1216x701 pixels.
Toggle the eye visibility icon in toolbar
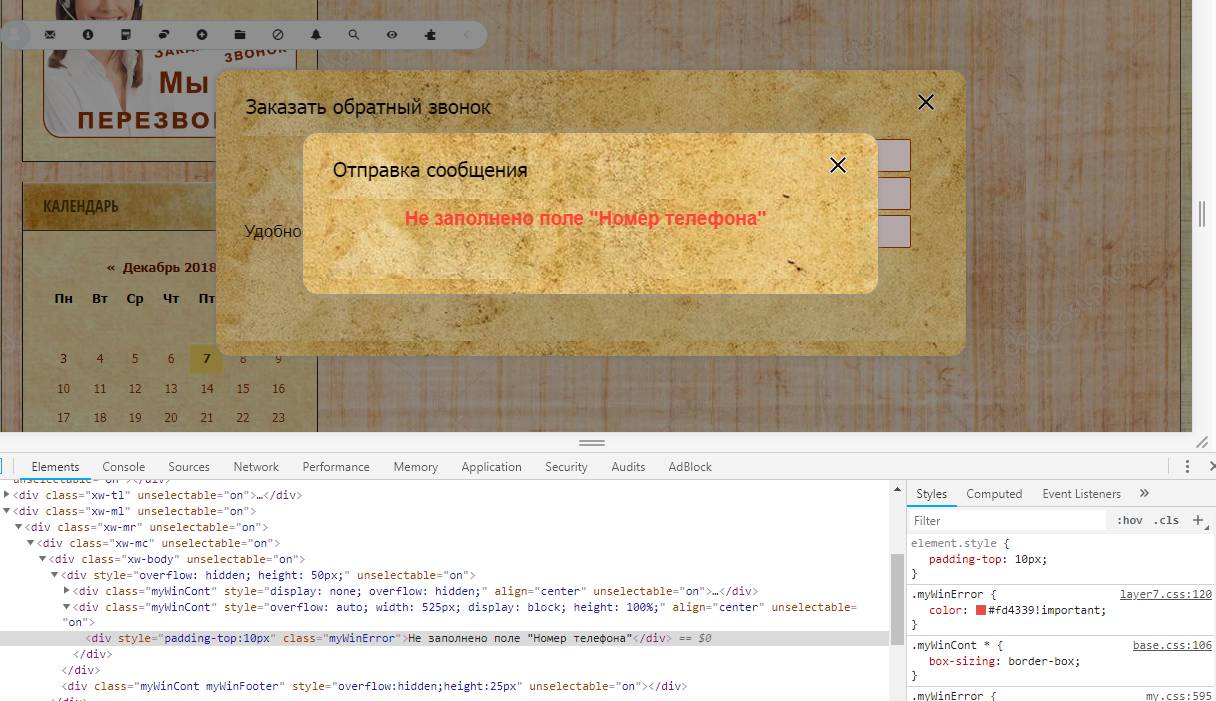coord(392,35)
